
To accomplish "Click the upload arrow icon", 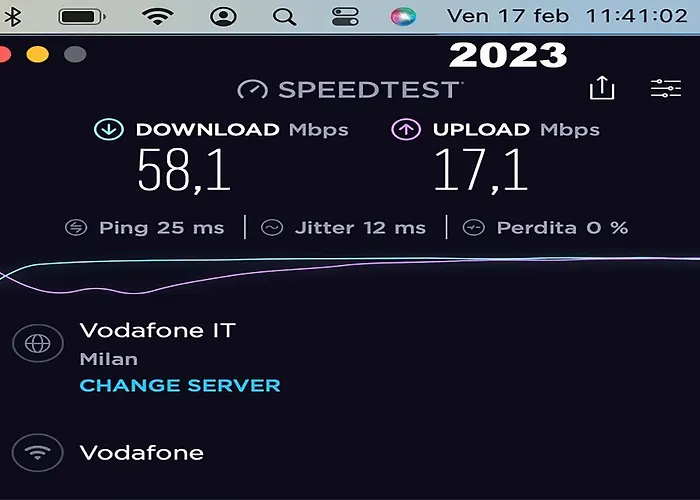I will pos(406,129).
